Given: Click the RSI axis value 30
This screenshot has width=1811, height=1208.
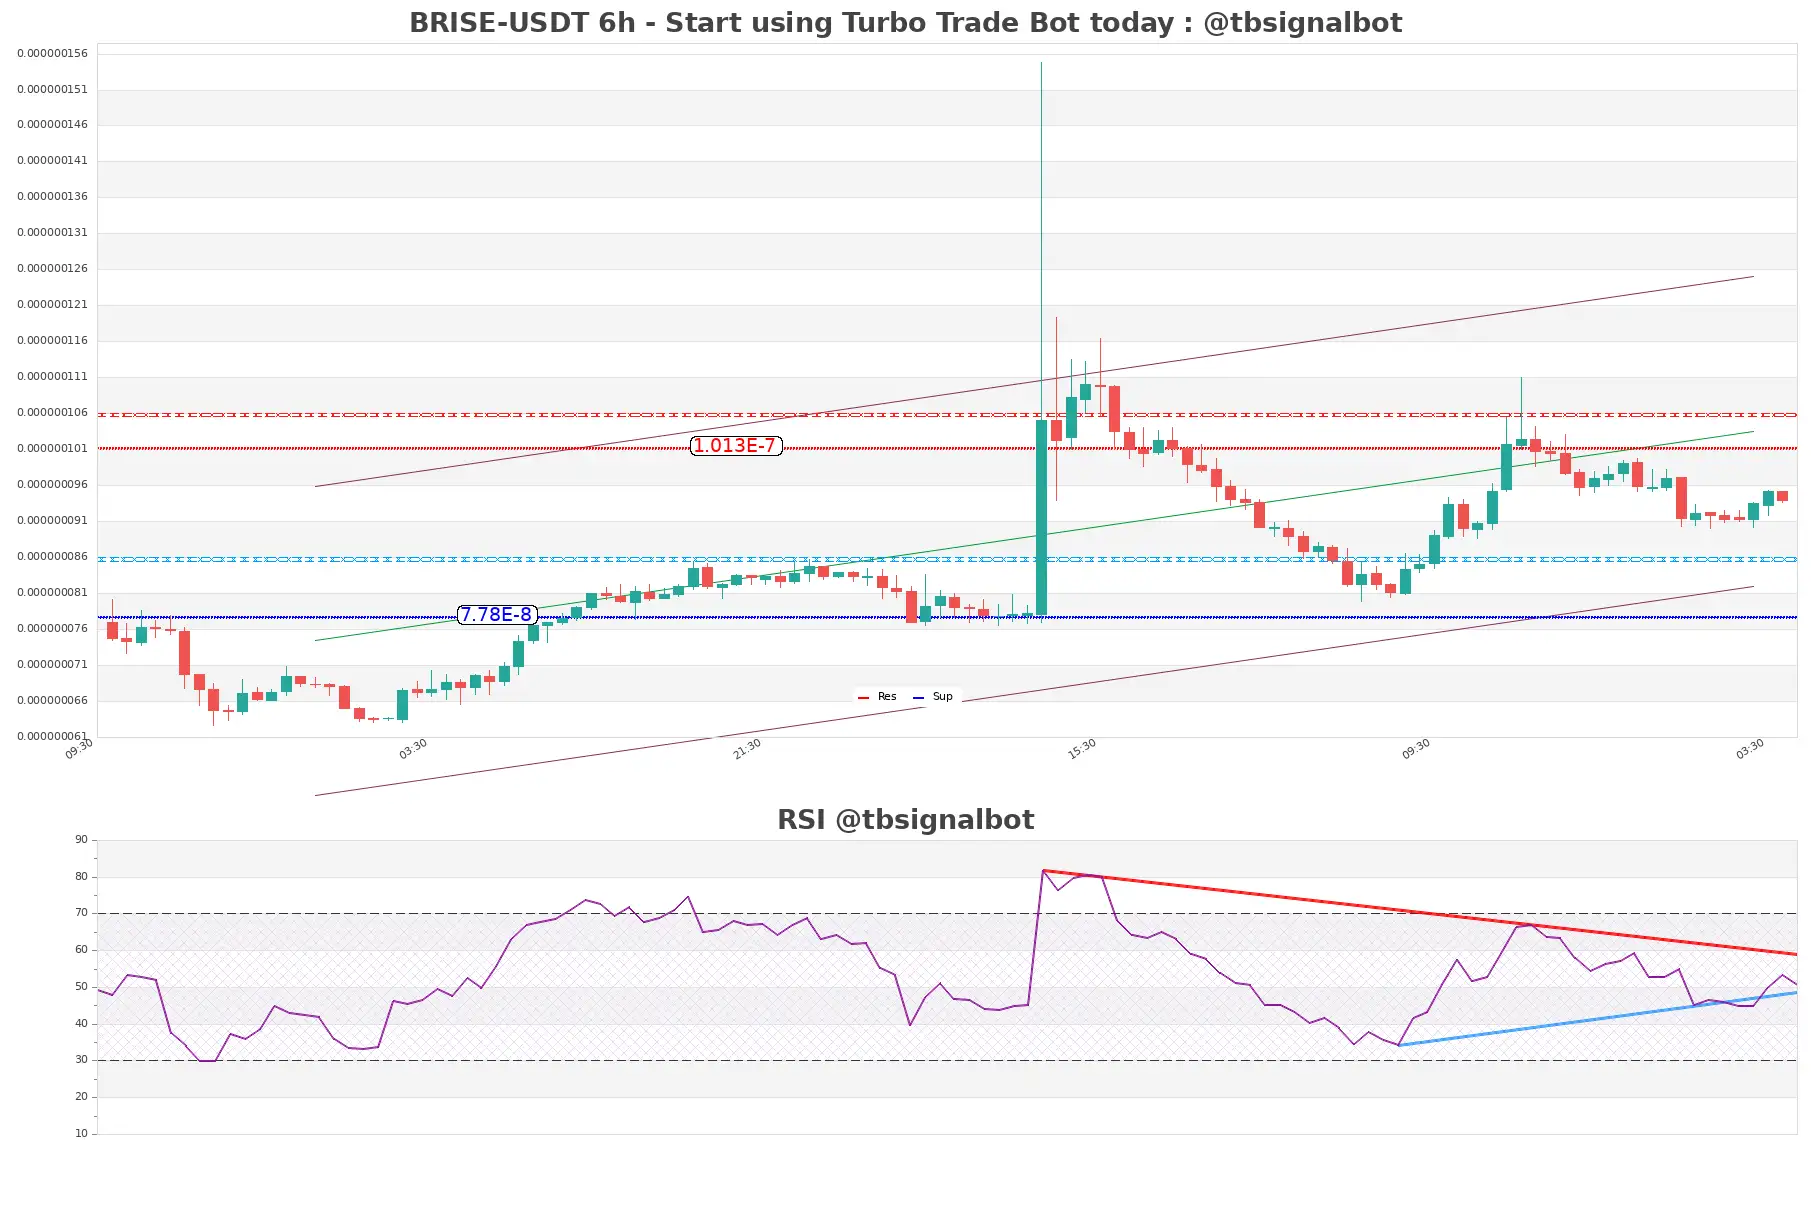Looking at the screenshot, I should coord(81,1060).
